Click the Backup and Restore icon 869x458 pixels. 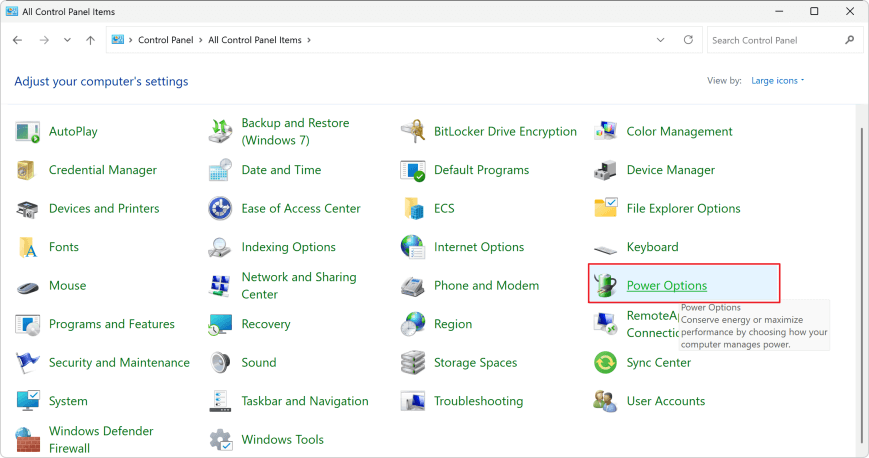click(x=220, y=132)
